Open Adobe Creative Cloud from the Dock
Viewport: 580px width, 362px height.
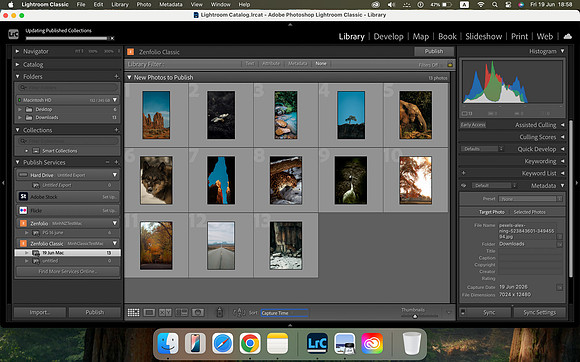[372, 343]
